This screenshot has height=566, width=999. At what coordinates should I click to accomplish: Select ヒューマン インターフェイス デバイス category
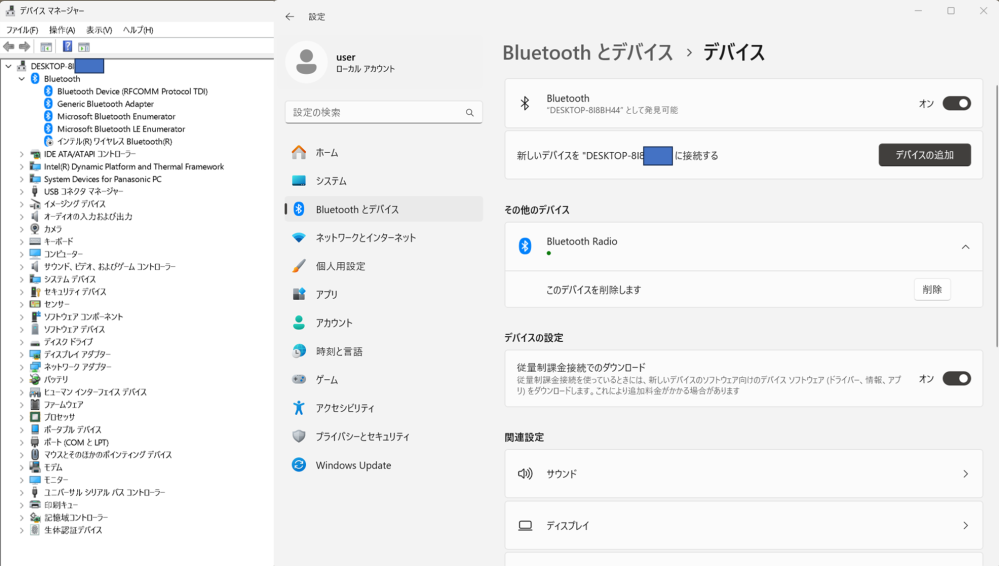coord(95,392)
